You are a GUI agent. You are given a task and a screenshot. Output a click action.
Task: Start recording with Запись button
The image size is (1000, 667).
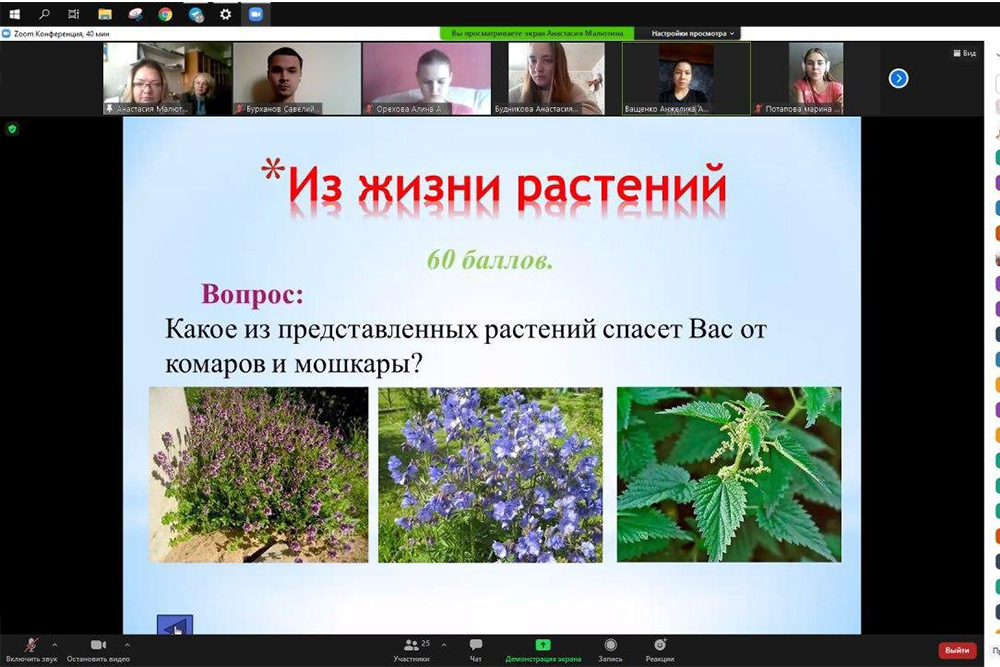click(x=610, y=646)
